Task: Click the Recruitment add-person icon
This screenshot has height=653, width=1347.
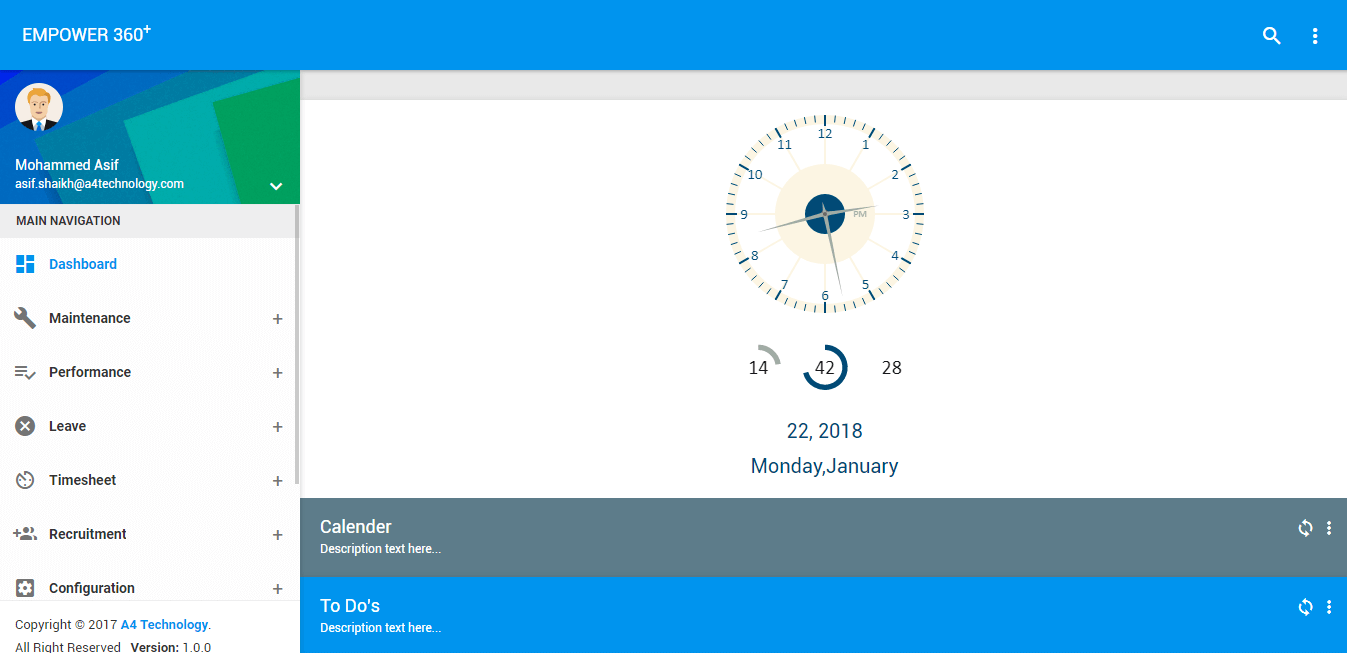Action: click(x=24, y=533)
